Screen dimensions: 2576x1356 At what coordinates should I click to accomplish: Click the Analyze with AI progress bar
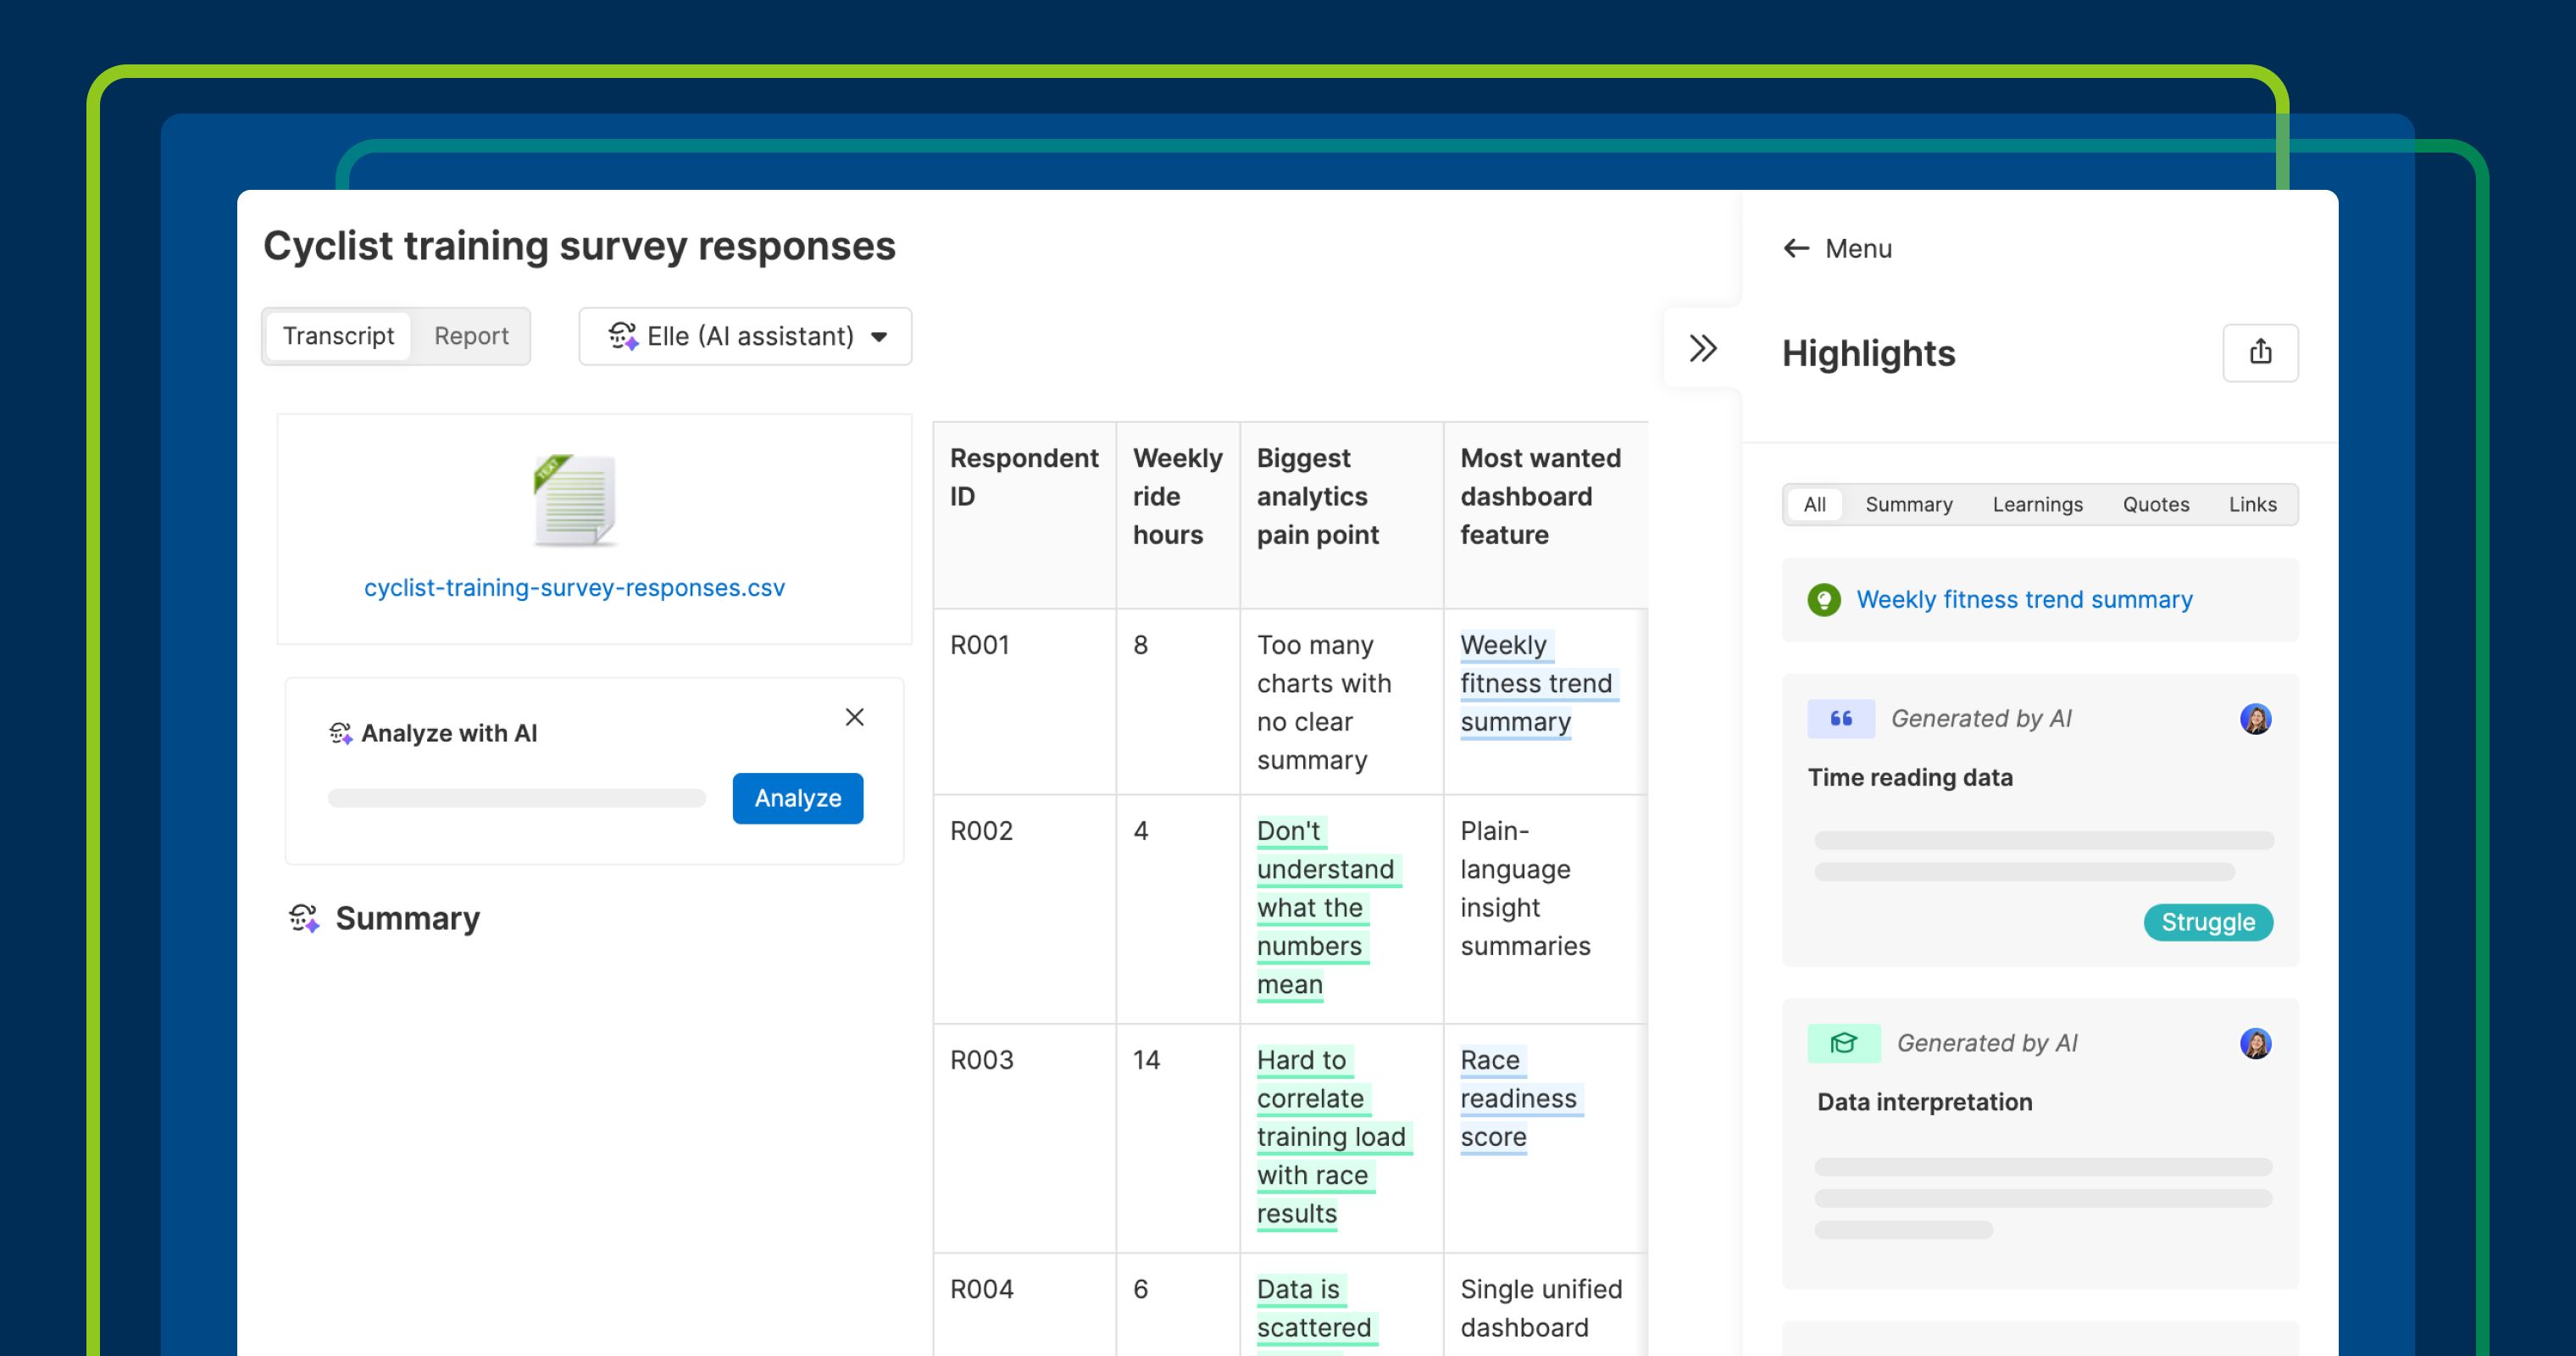pos(516,798)
